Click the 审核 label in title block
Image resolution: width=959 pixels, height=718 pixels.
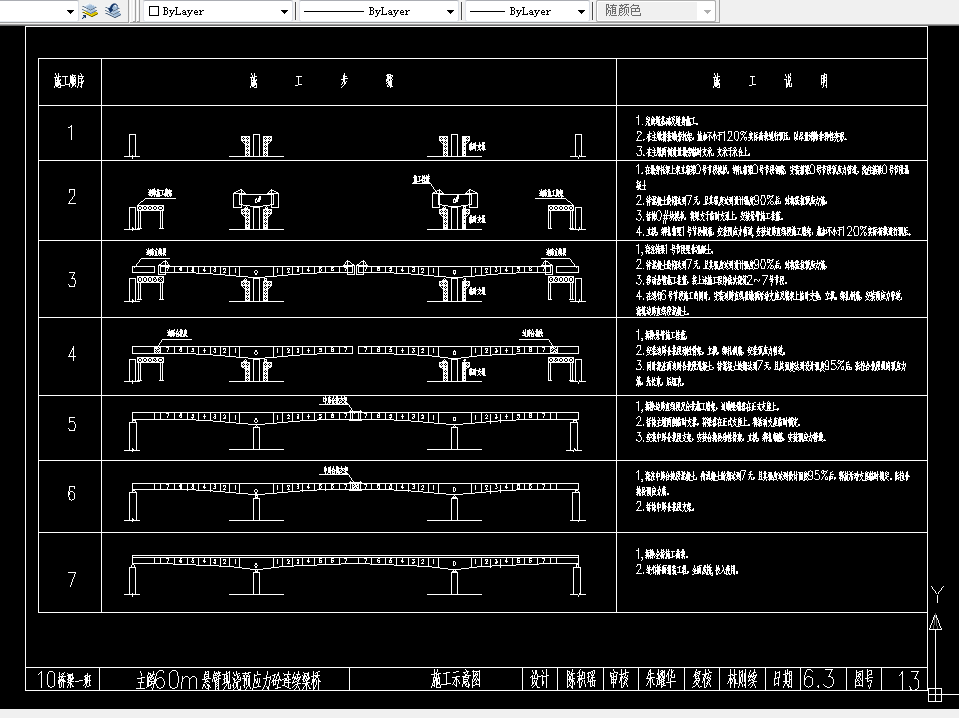tap(619, 679)
